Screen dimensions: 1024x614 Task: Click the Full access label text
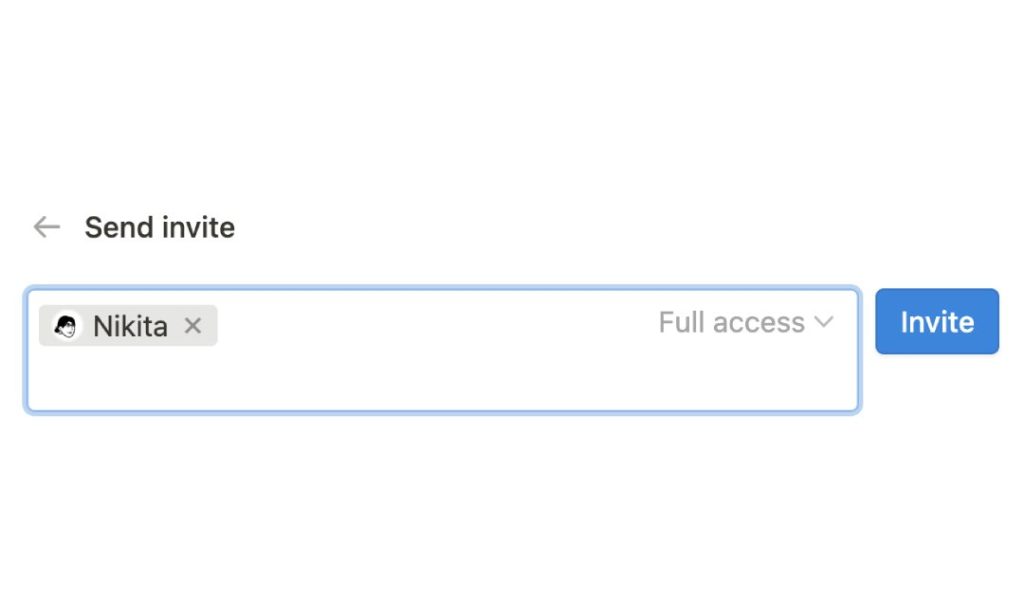731,322
